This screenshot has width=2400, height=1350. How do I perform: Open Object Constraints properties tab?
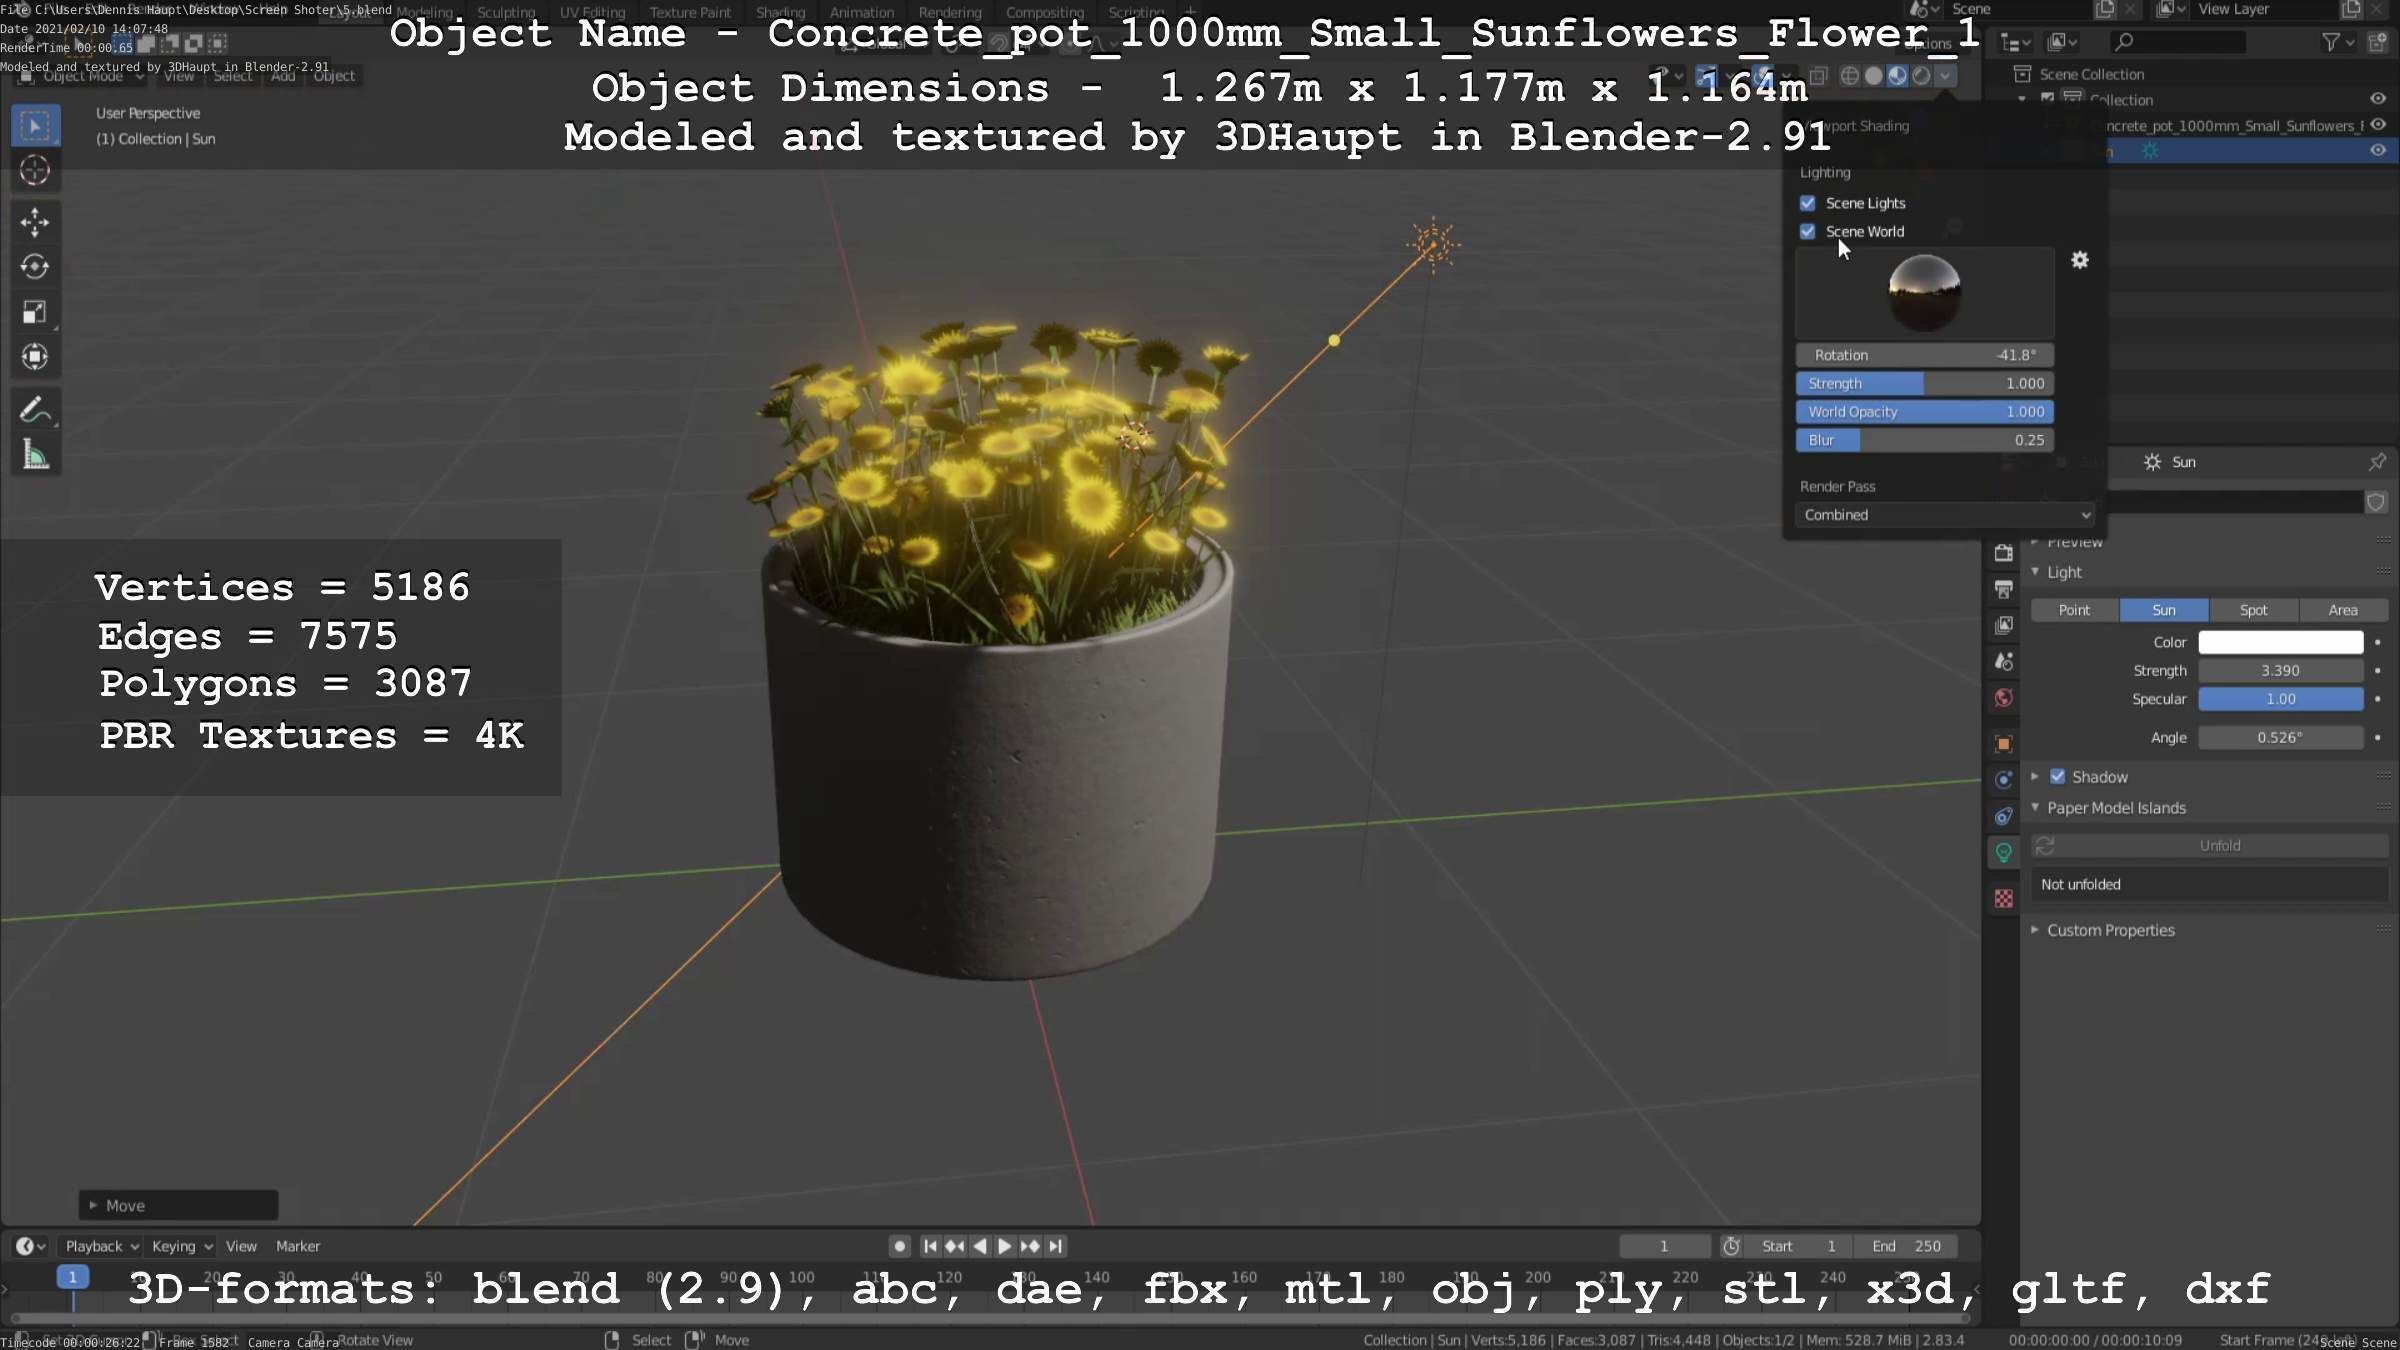2004,816
